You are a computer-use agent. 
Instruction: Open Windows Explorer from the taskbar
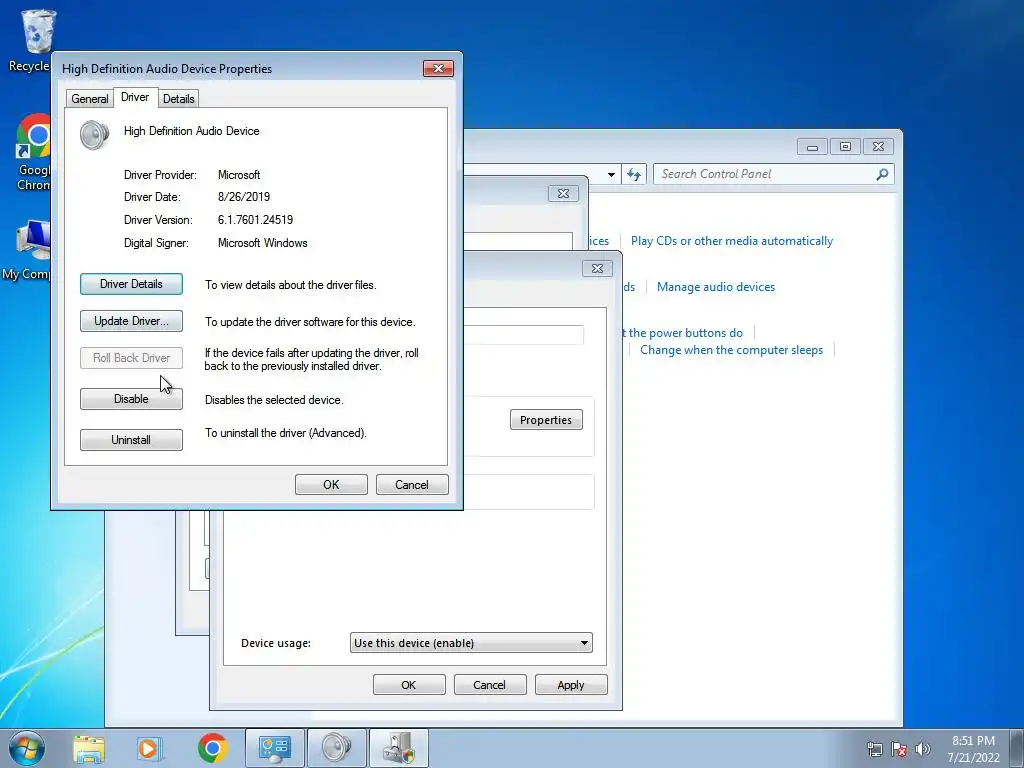[89, 749]
